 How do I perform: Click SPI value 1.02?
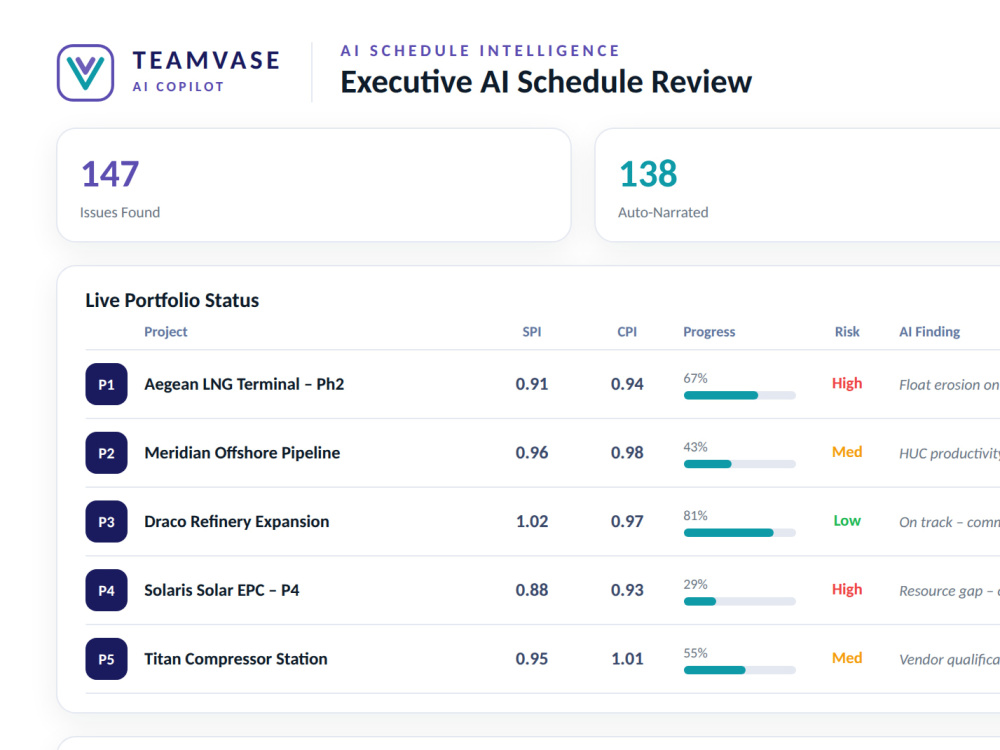coord(532,522)
